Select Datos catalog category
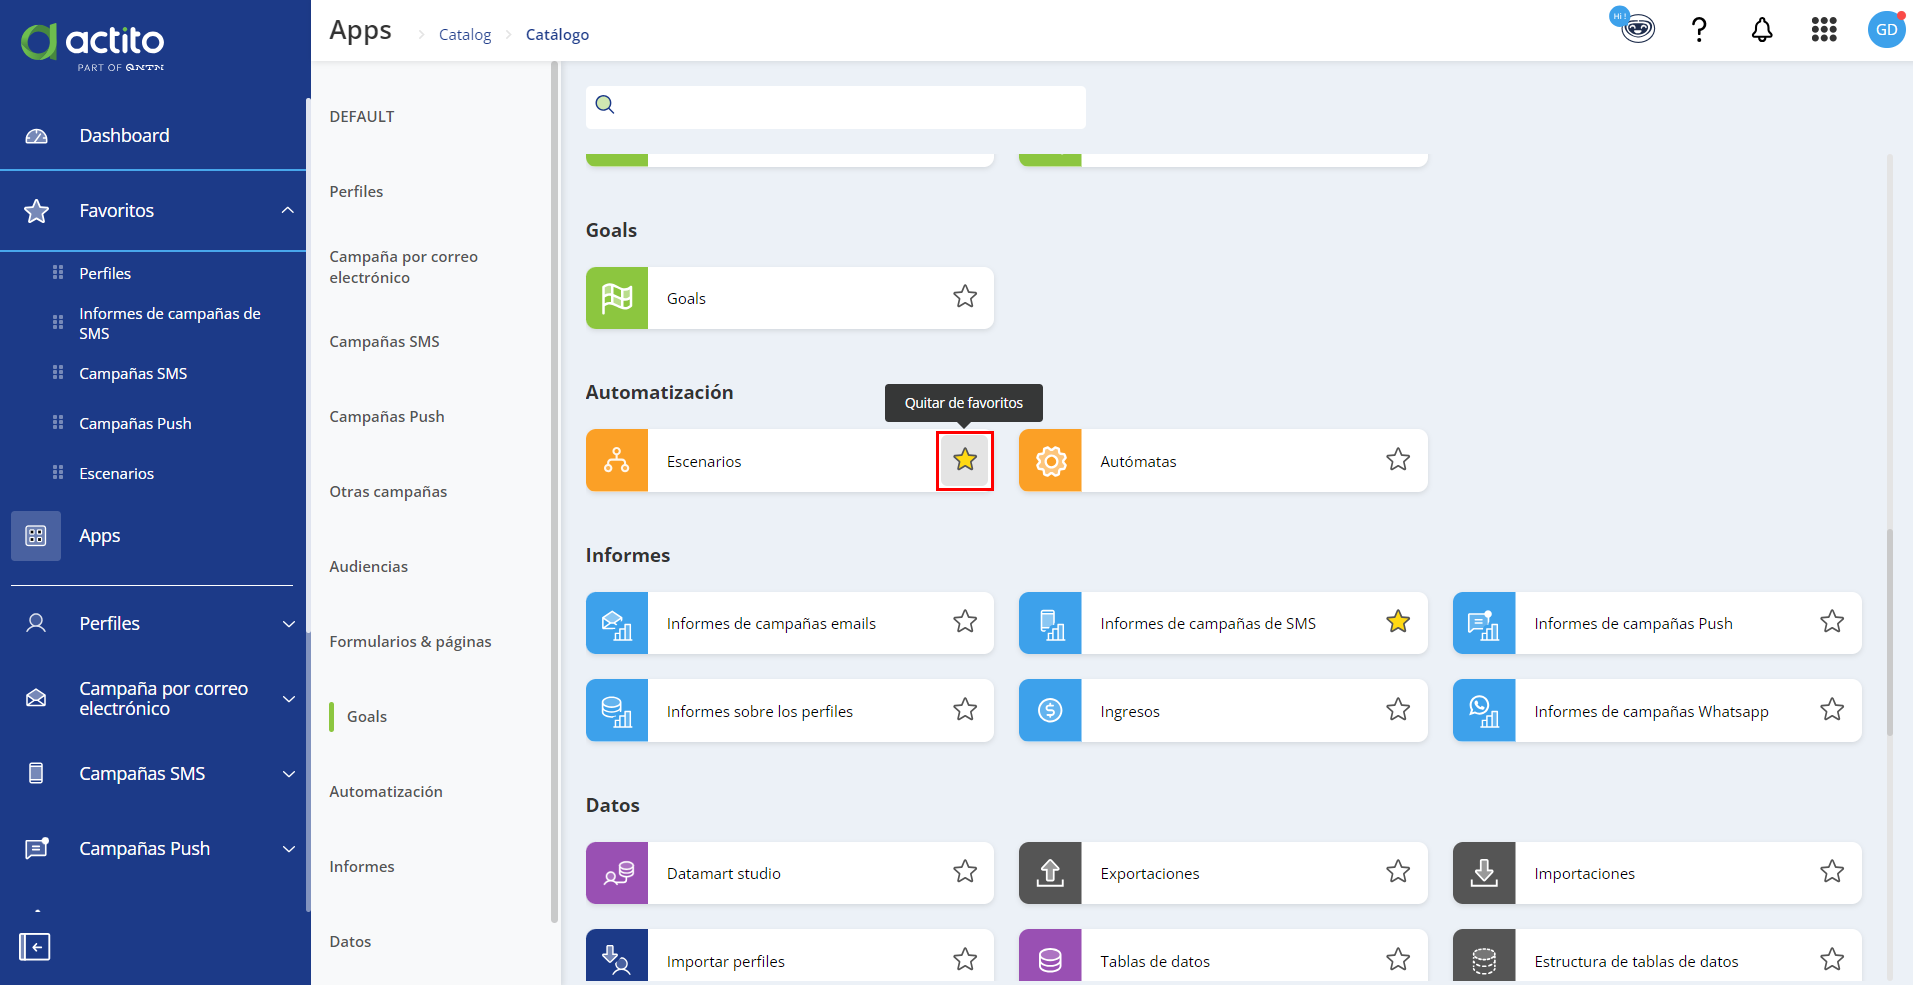 [x=350, y=941]
